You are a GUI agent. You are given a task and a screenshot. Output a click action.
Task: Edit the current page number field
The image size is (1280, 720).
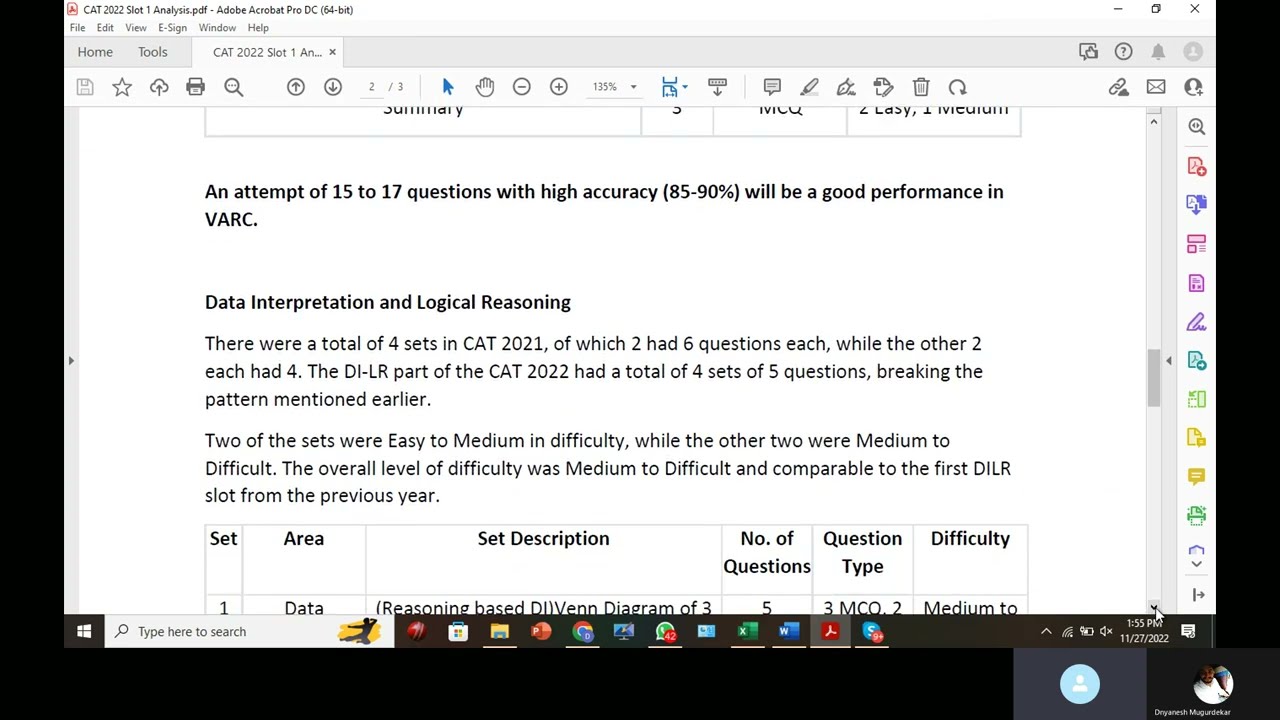[371, 87]
